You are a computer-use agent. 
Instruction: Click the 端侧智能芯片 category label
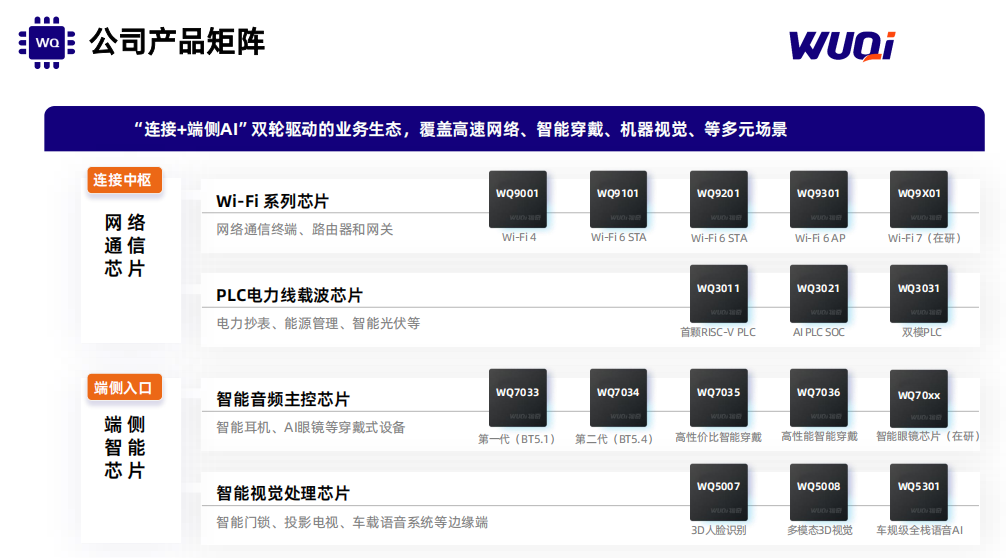125,448
